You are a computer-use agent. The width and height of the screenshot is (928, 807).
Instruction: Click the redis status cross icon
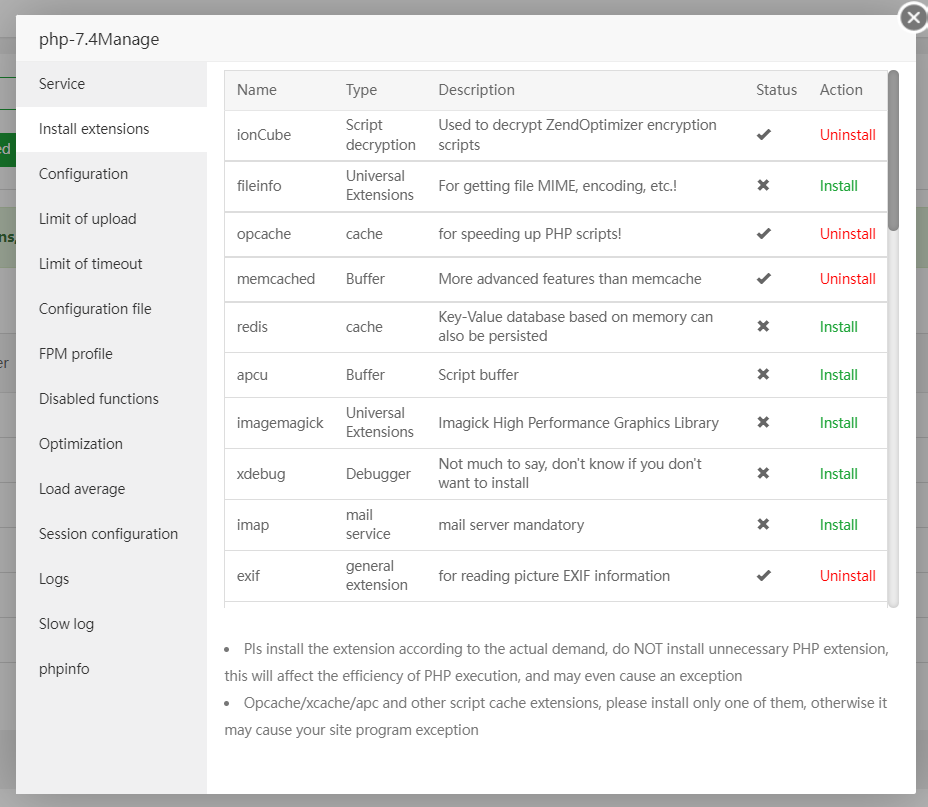pos(764,327)
